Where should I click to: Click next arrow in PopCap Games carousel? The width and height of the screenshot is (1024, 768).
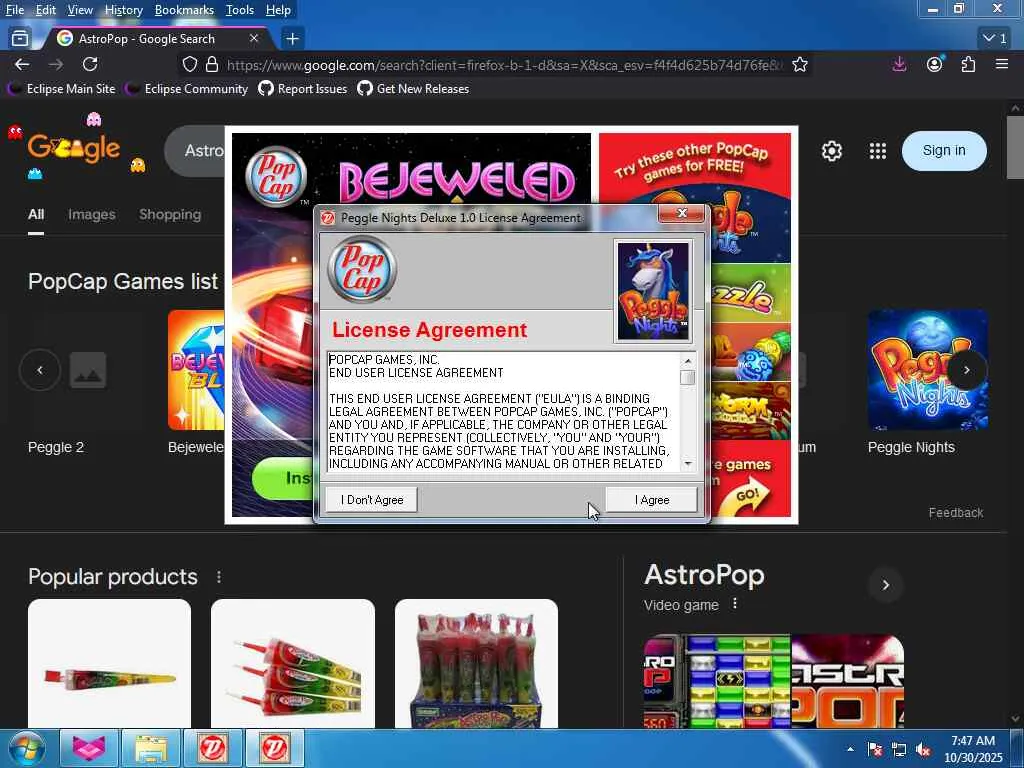pyautogui.click(x=967, y=370)
